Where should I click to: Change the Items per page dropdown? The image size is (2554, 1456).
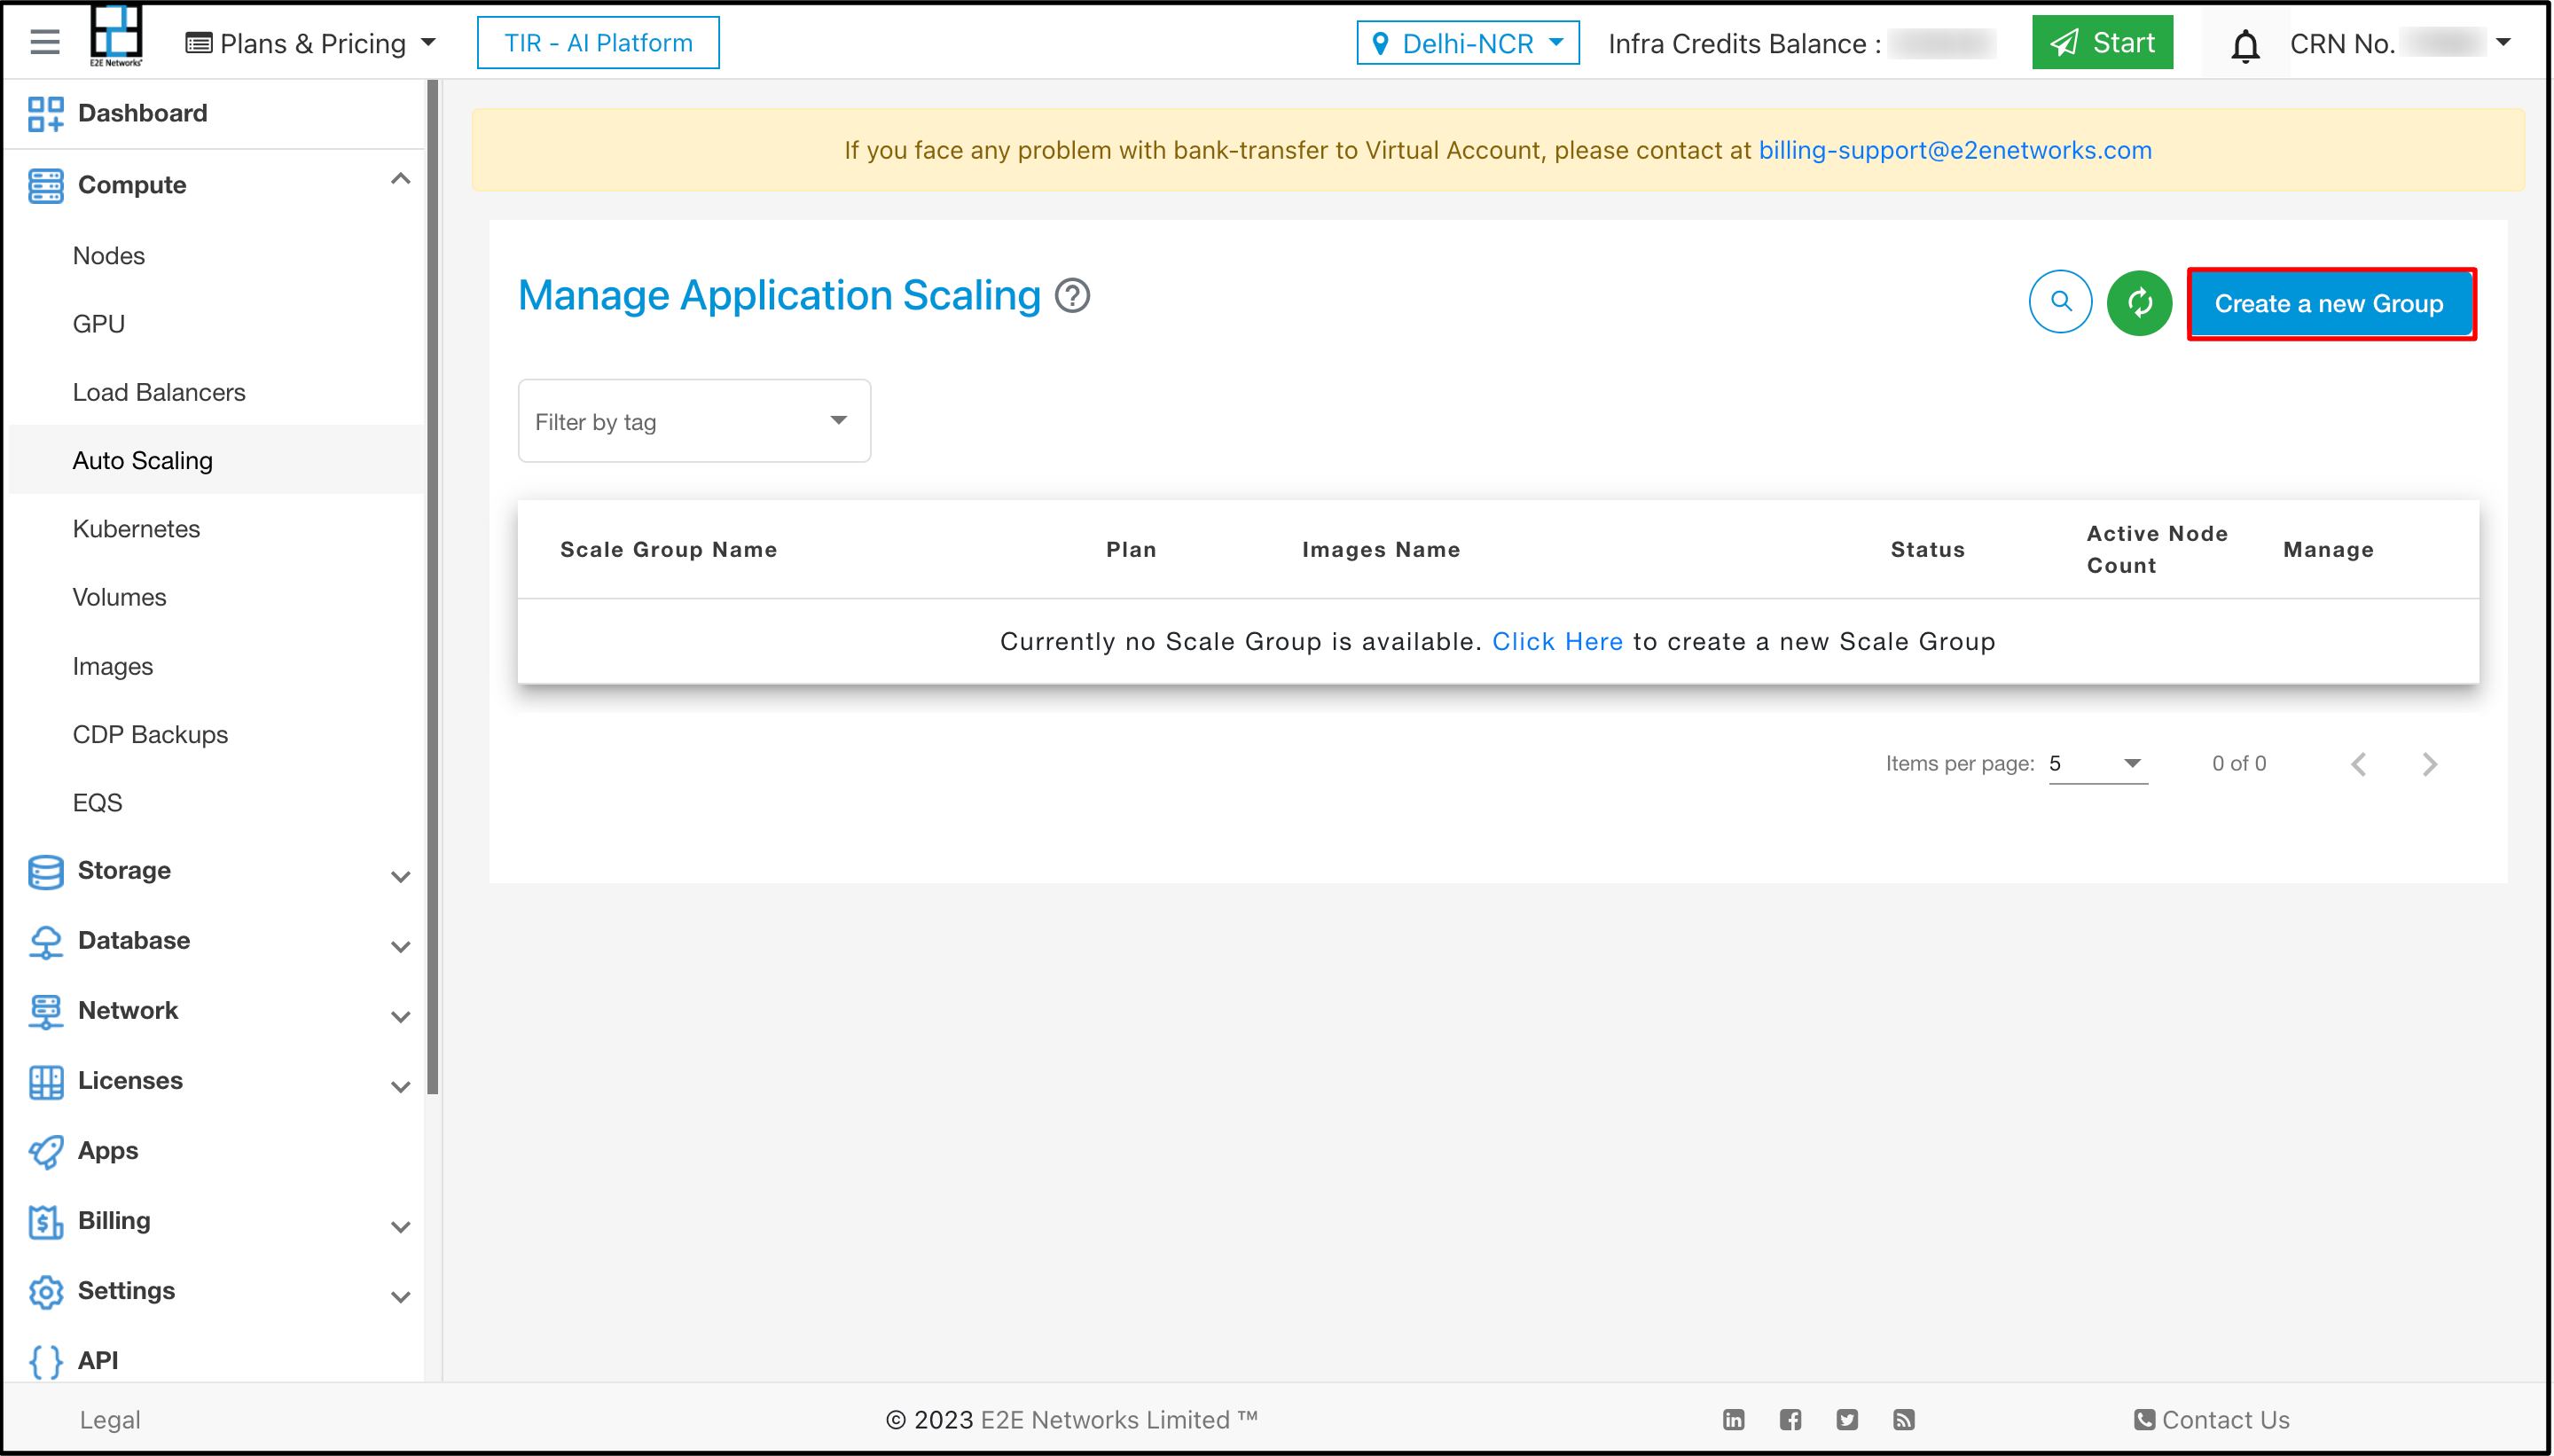2097,764
